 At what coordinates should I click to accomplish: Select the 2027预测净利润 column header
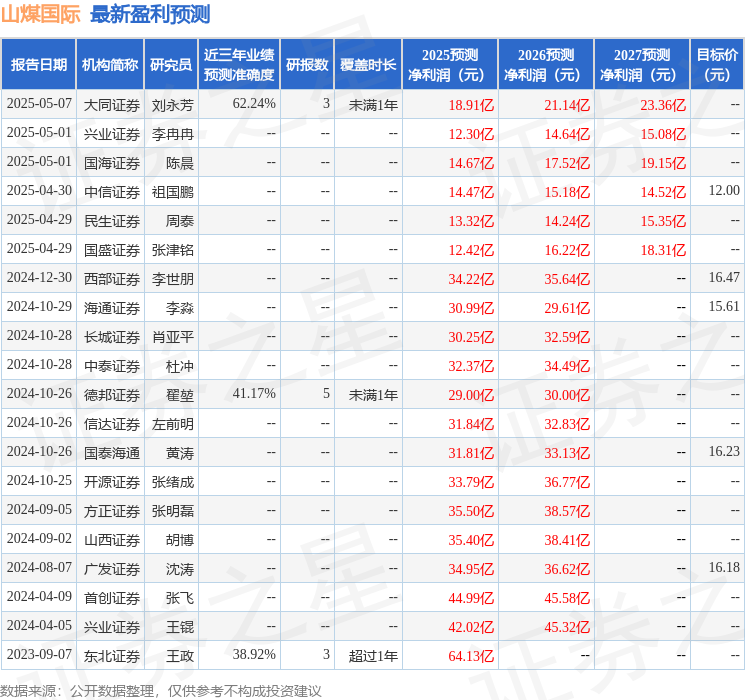pos(641,65)
